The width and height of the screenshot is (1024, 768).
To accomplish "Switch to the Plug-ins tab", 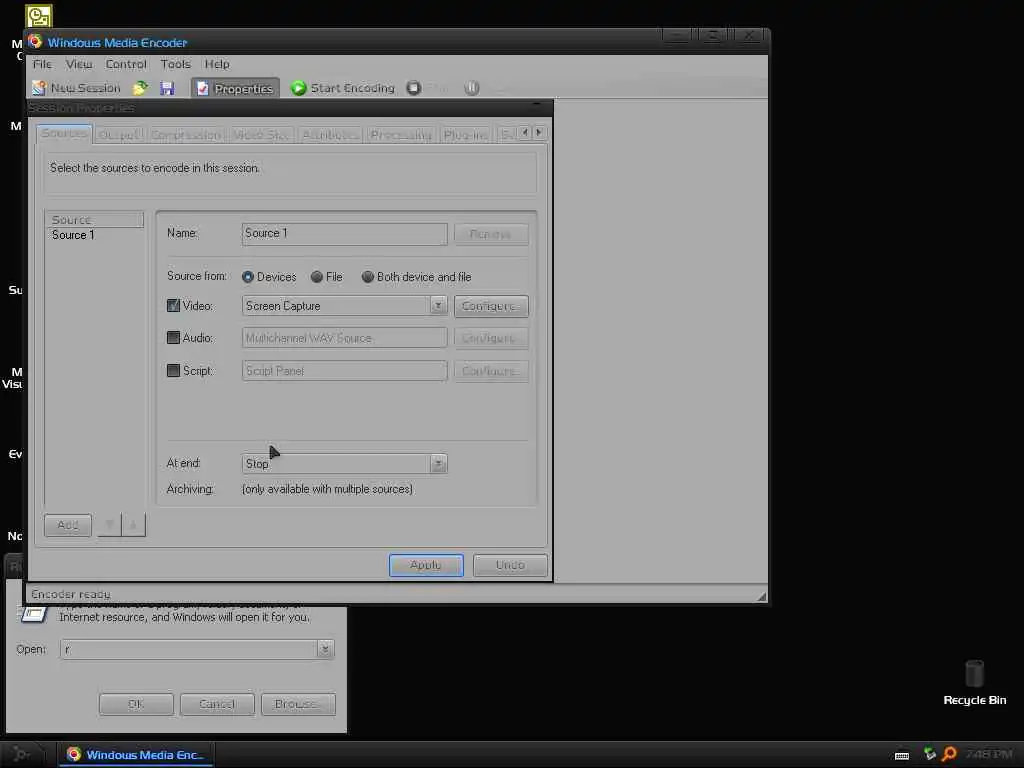I will [465, 135].
